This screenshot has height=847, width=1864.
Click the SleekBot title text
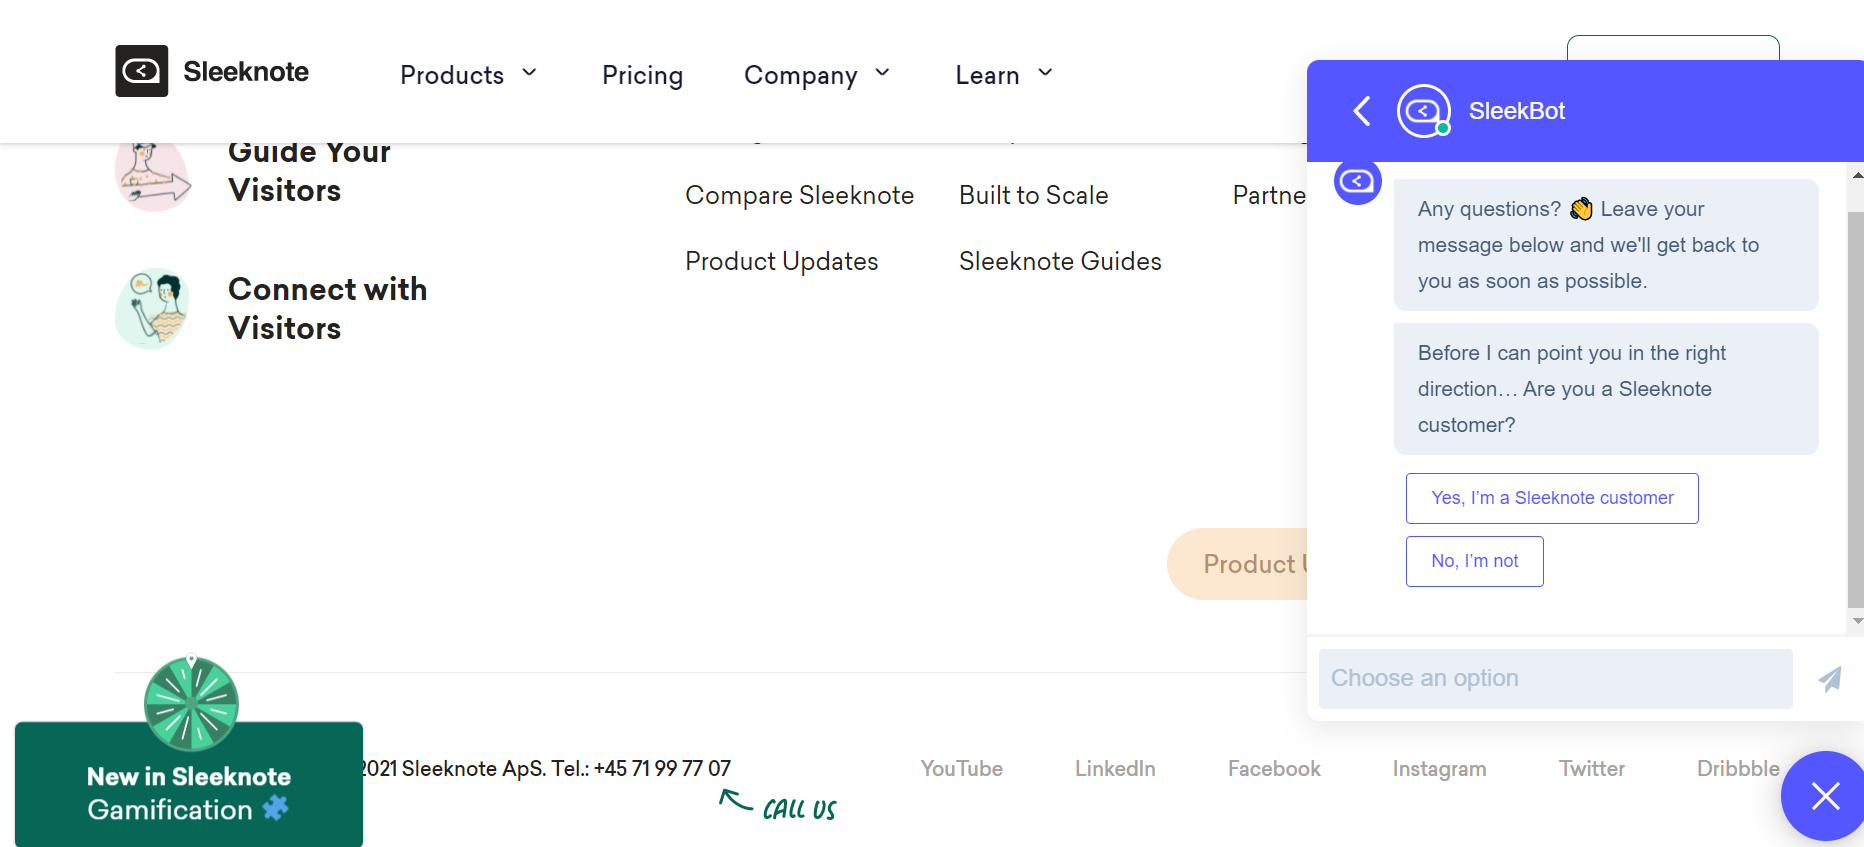(1516, 111)
